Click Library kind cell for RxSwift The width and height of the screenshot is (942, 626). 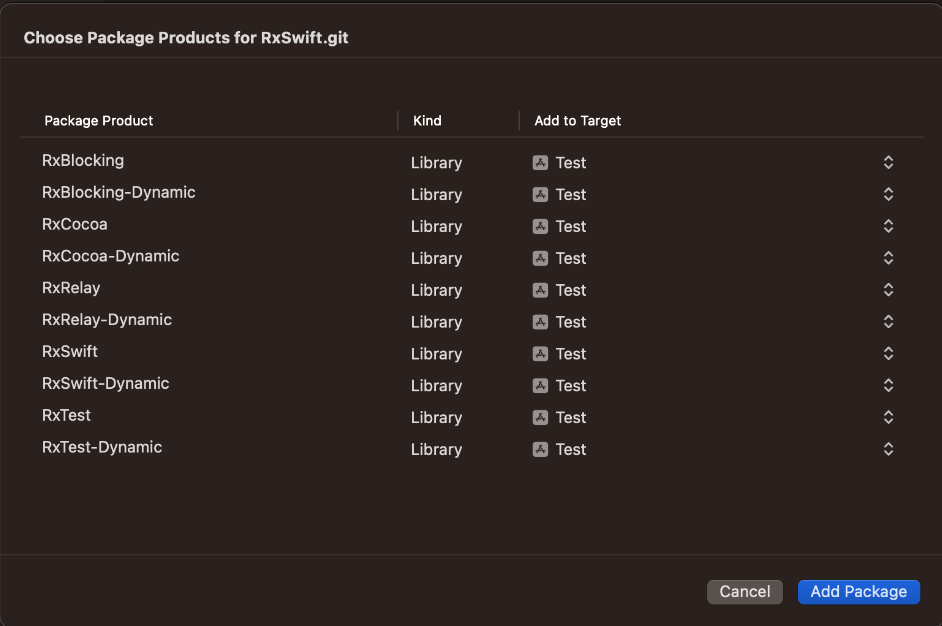436,354
